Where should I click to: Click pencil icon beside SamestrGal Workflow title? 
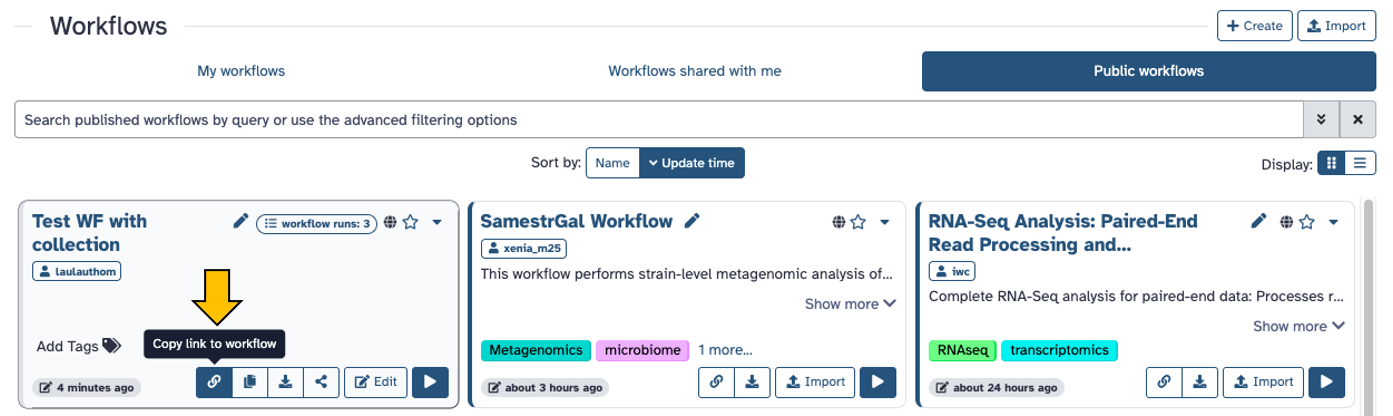[x=691, y=221]
